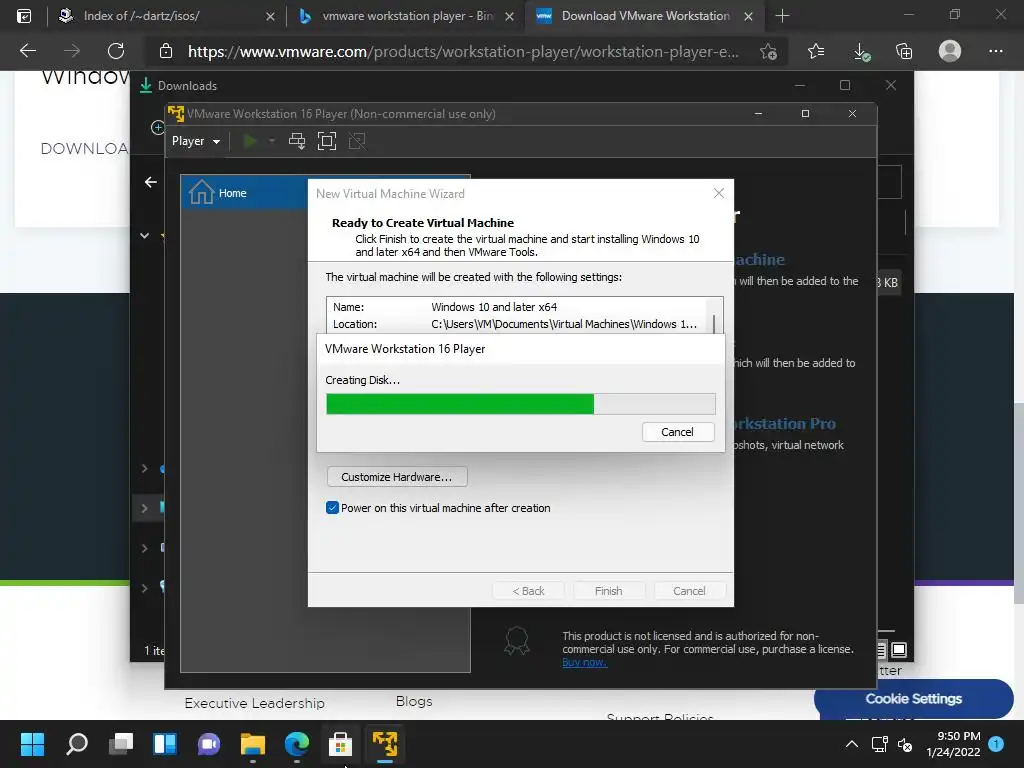Collapse the expanded tree chevron in Downloads window

coord(144,235)
